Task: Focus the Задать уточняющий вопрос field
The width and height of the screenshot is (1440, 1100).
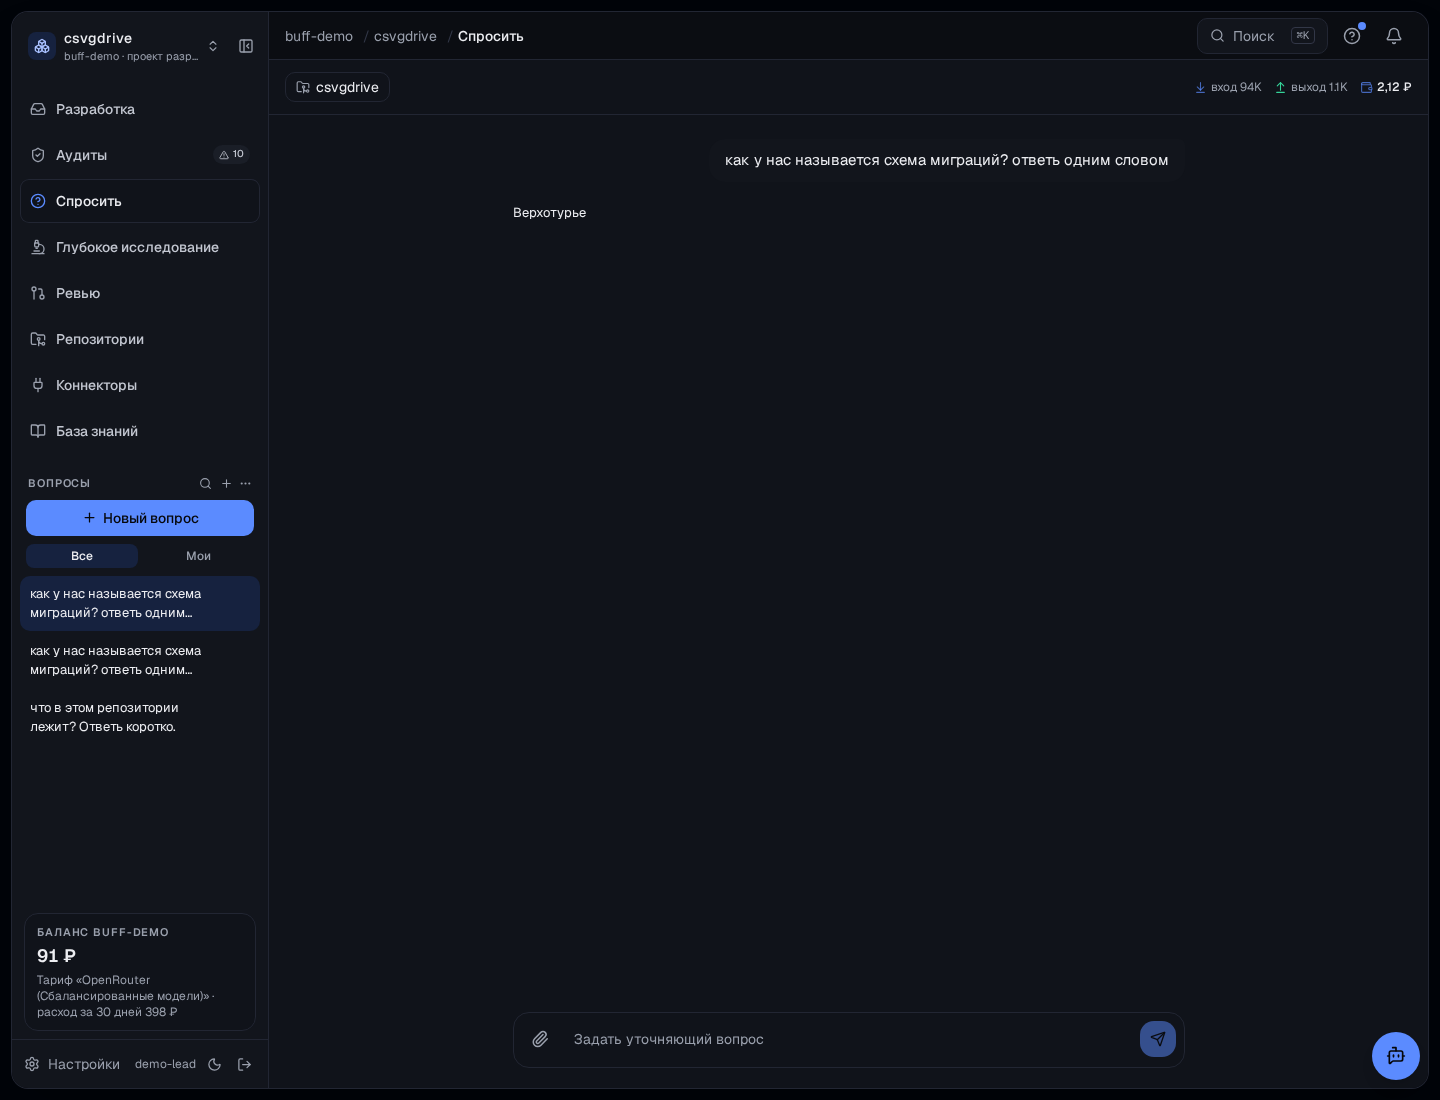Action: click(850, 1039)
